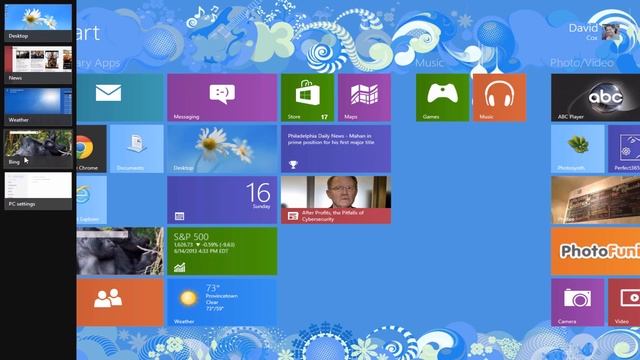The height and width of the screenshot is (360, 640).
Task: Click the Music group heading
Action: pyautogui.click(x=429, y=63)
